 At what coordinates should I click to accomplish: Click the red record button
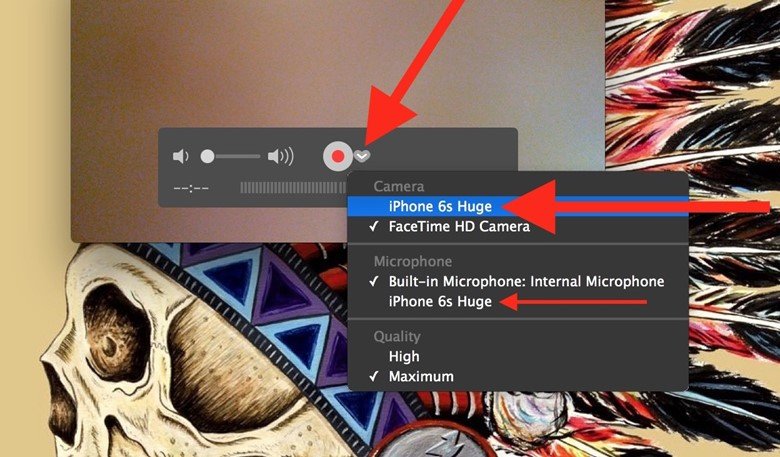point(338,156)
